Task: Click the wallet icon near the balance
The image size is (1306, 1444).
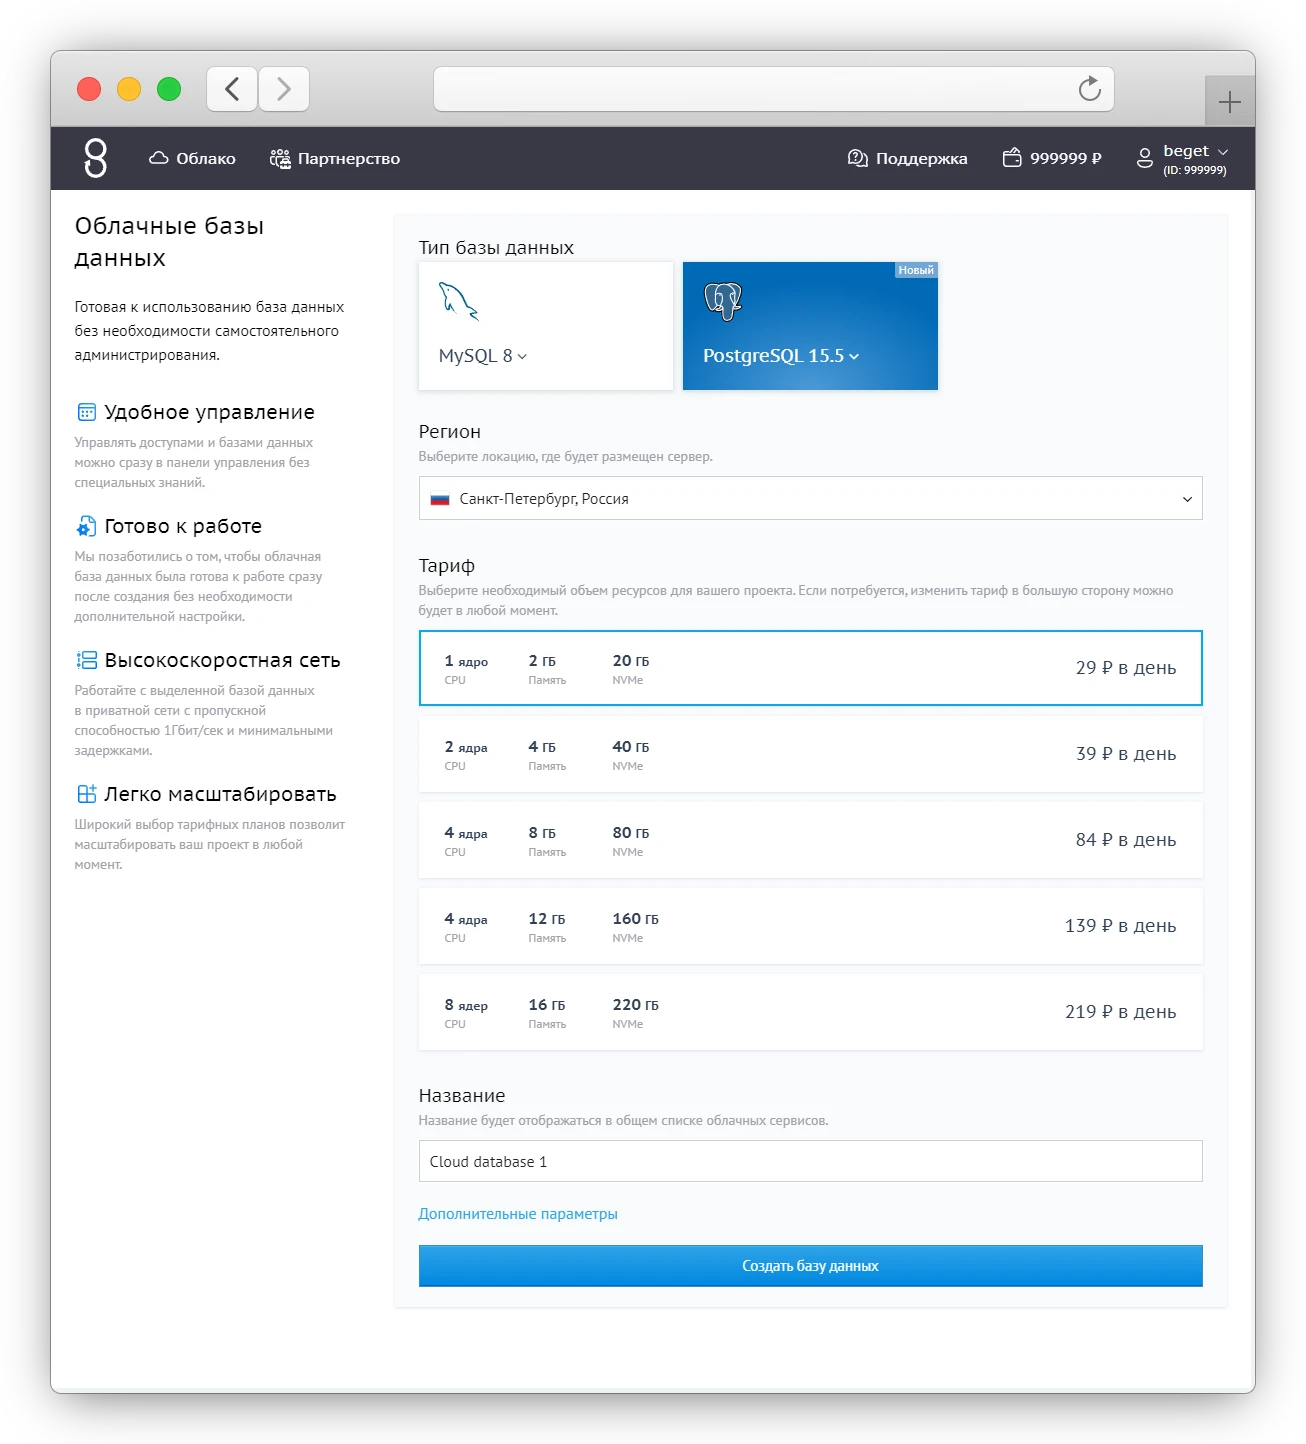Action: tap(1012, 158)
